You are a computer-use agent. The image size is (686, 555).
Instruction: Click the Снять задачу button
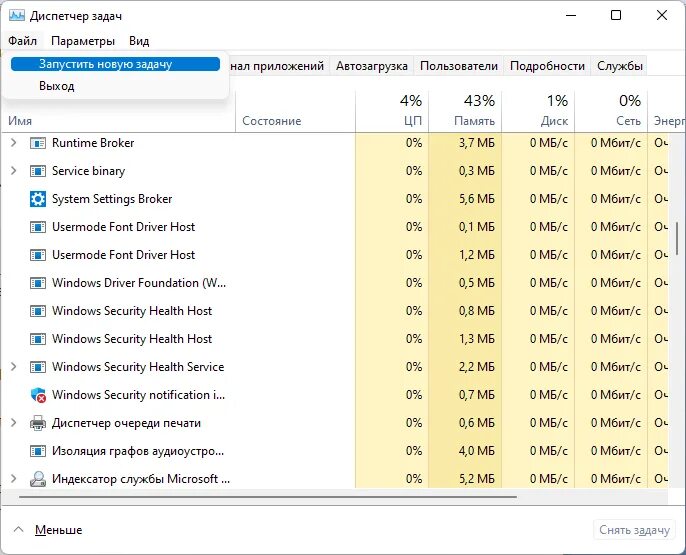tap(634, 530)
